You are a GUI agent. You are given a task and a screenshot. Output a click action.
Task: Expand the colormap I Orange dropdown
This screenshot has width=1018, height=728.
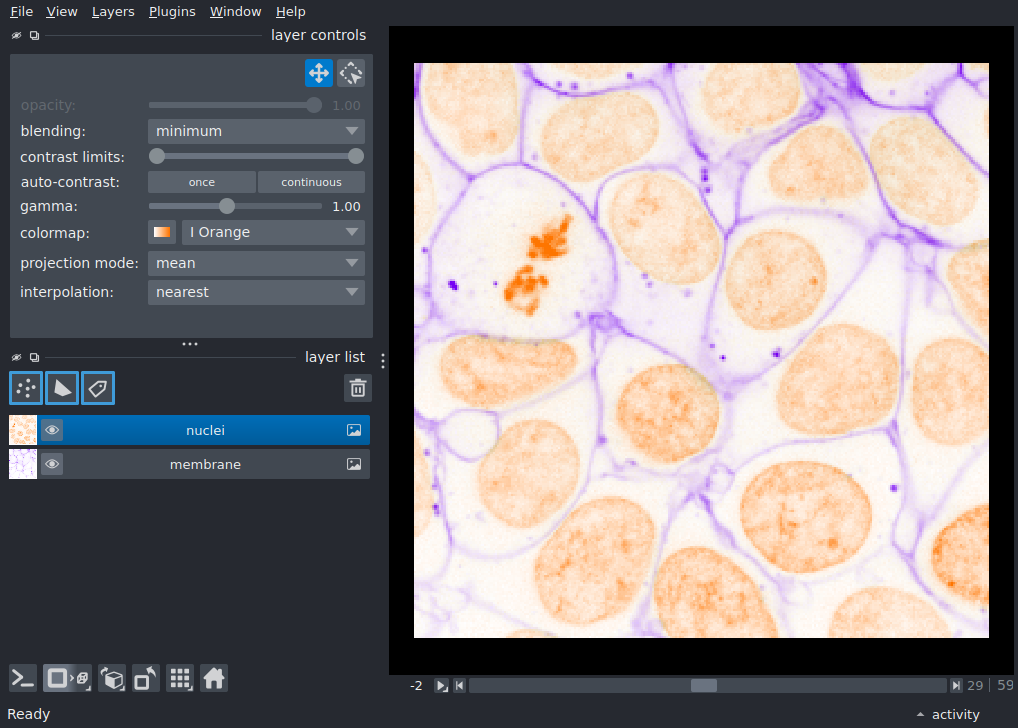point(273,232)
